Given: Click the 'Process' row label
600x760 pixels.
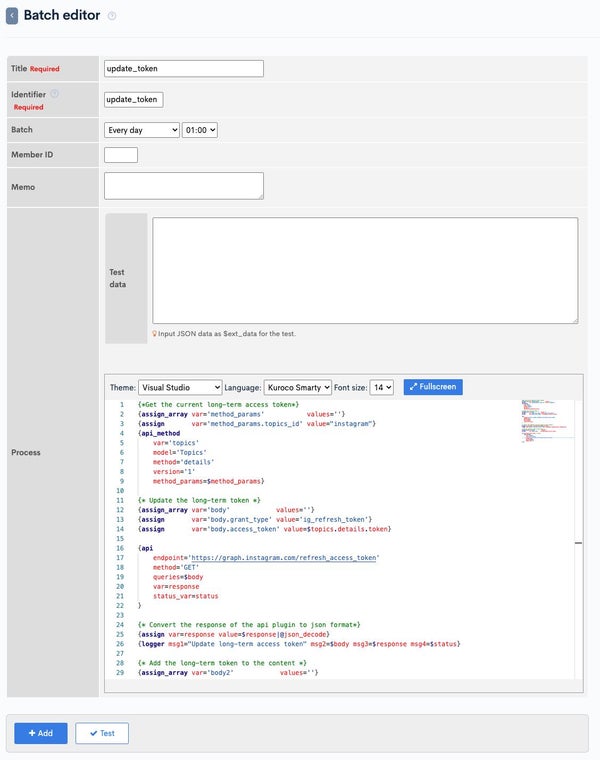Looking at the screenshot, I should (26, 452).
